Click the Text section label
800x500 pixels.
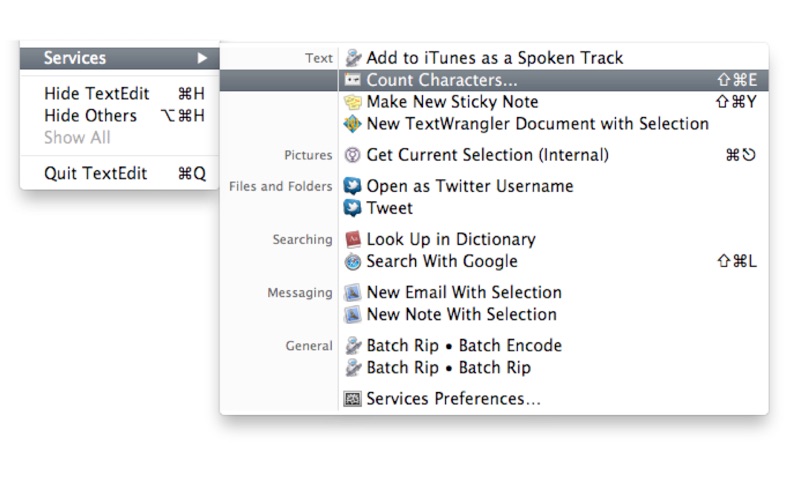tap(319, 58)
